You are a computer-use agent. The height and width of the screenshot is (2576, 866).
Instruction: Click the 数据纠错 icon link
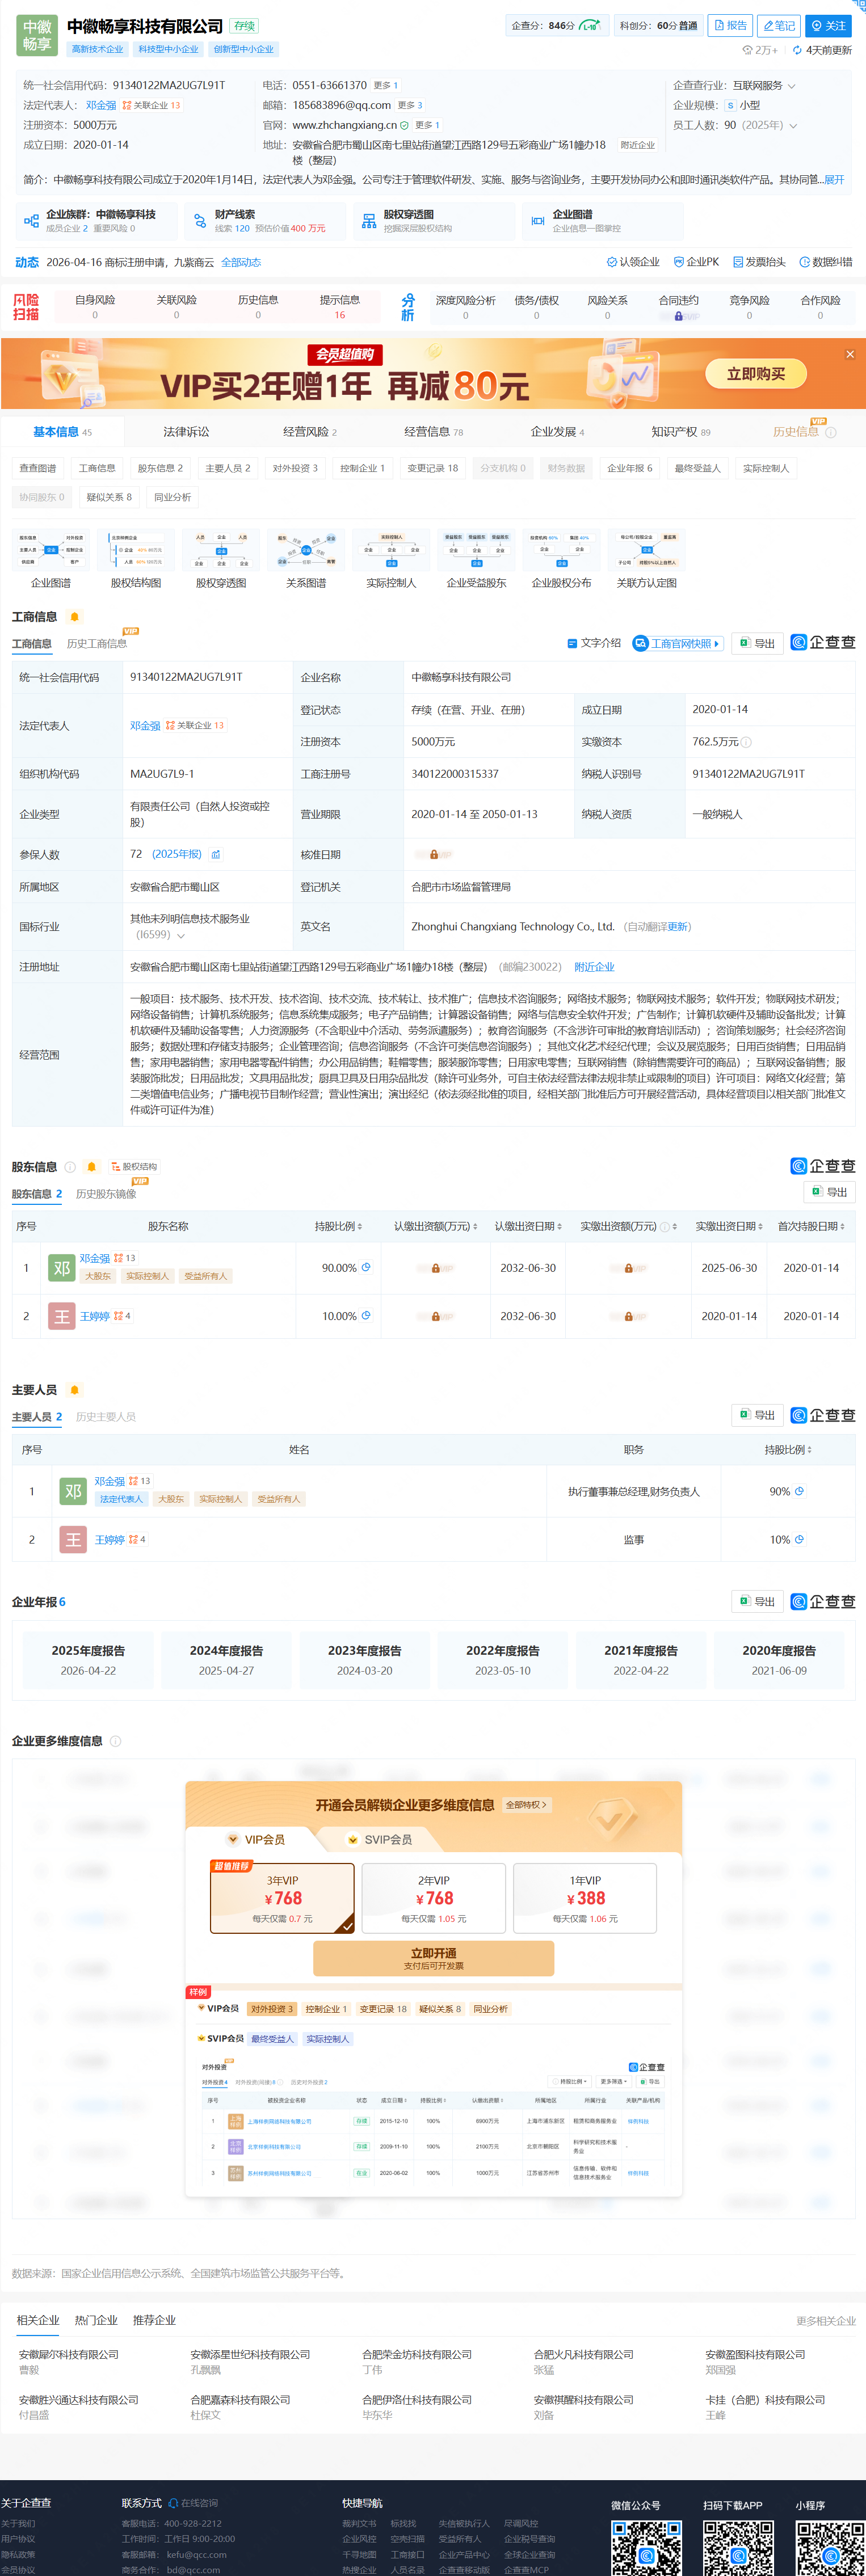(826, 262)
